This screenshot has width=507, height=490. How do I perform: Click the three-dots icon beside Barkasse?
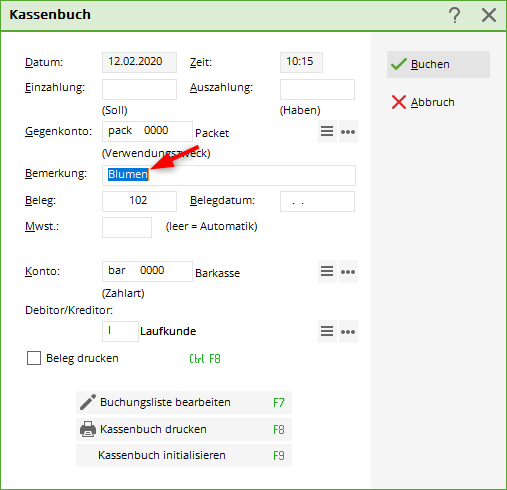click(x=348, y=271)
